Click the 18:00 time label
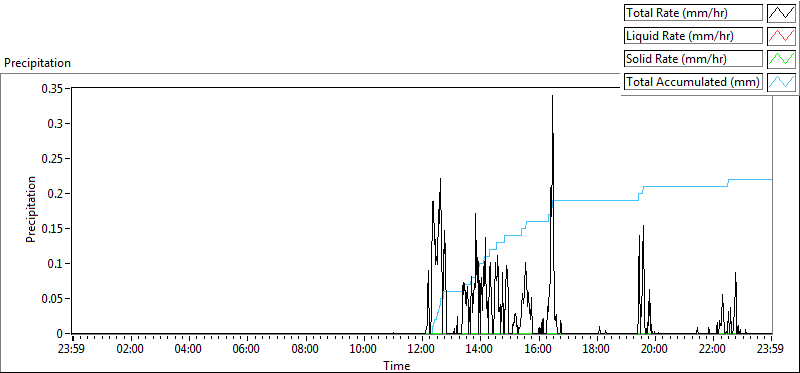The width and height of the screenshot is (800, 373). [597, 350]
